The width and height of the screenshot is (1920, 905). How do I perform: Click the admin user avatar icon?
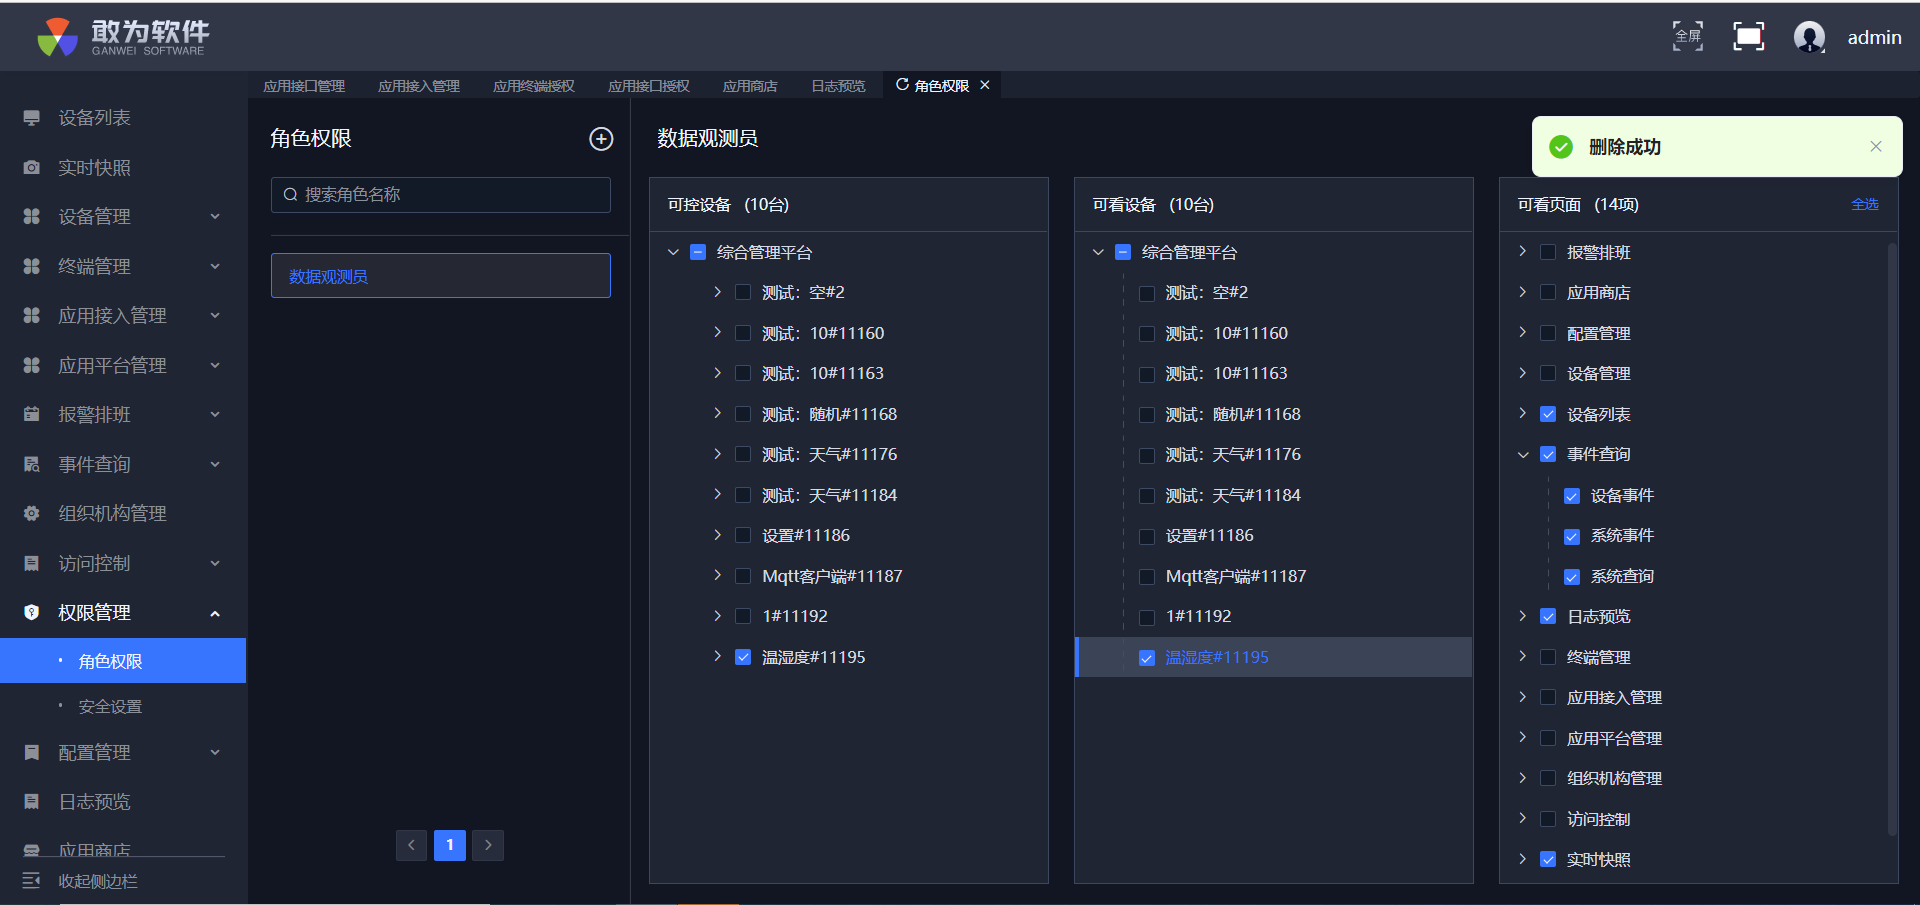click(x=1809, y=37)
